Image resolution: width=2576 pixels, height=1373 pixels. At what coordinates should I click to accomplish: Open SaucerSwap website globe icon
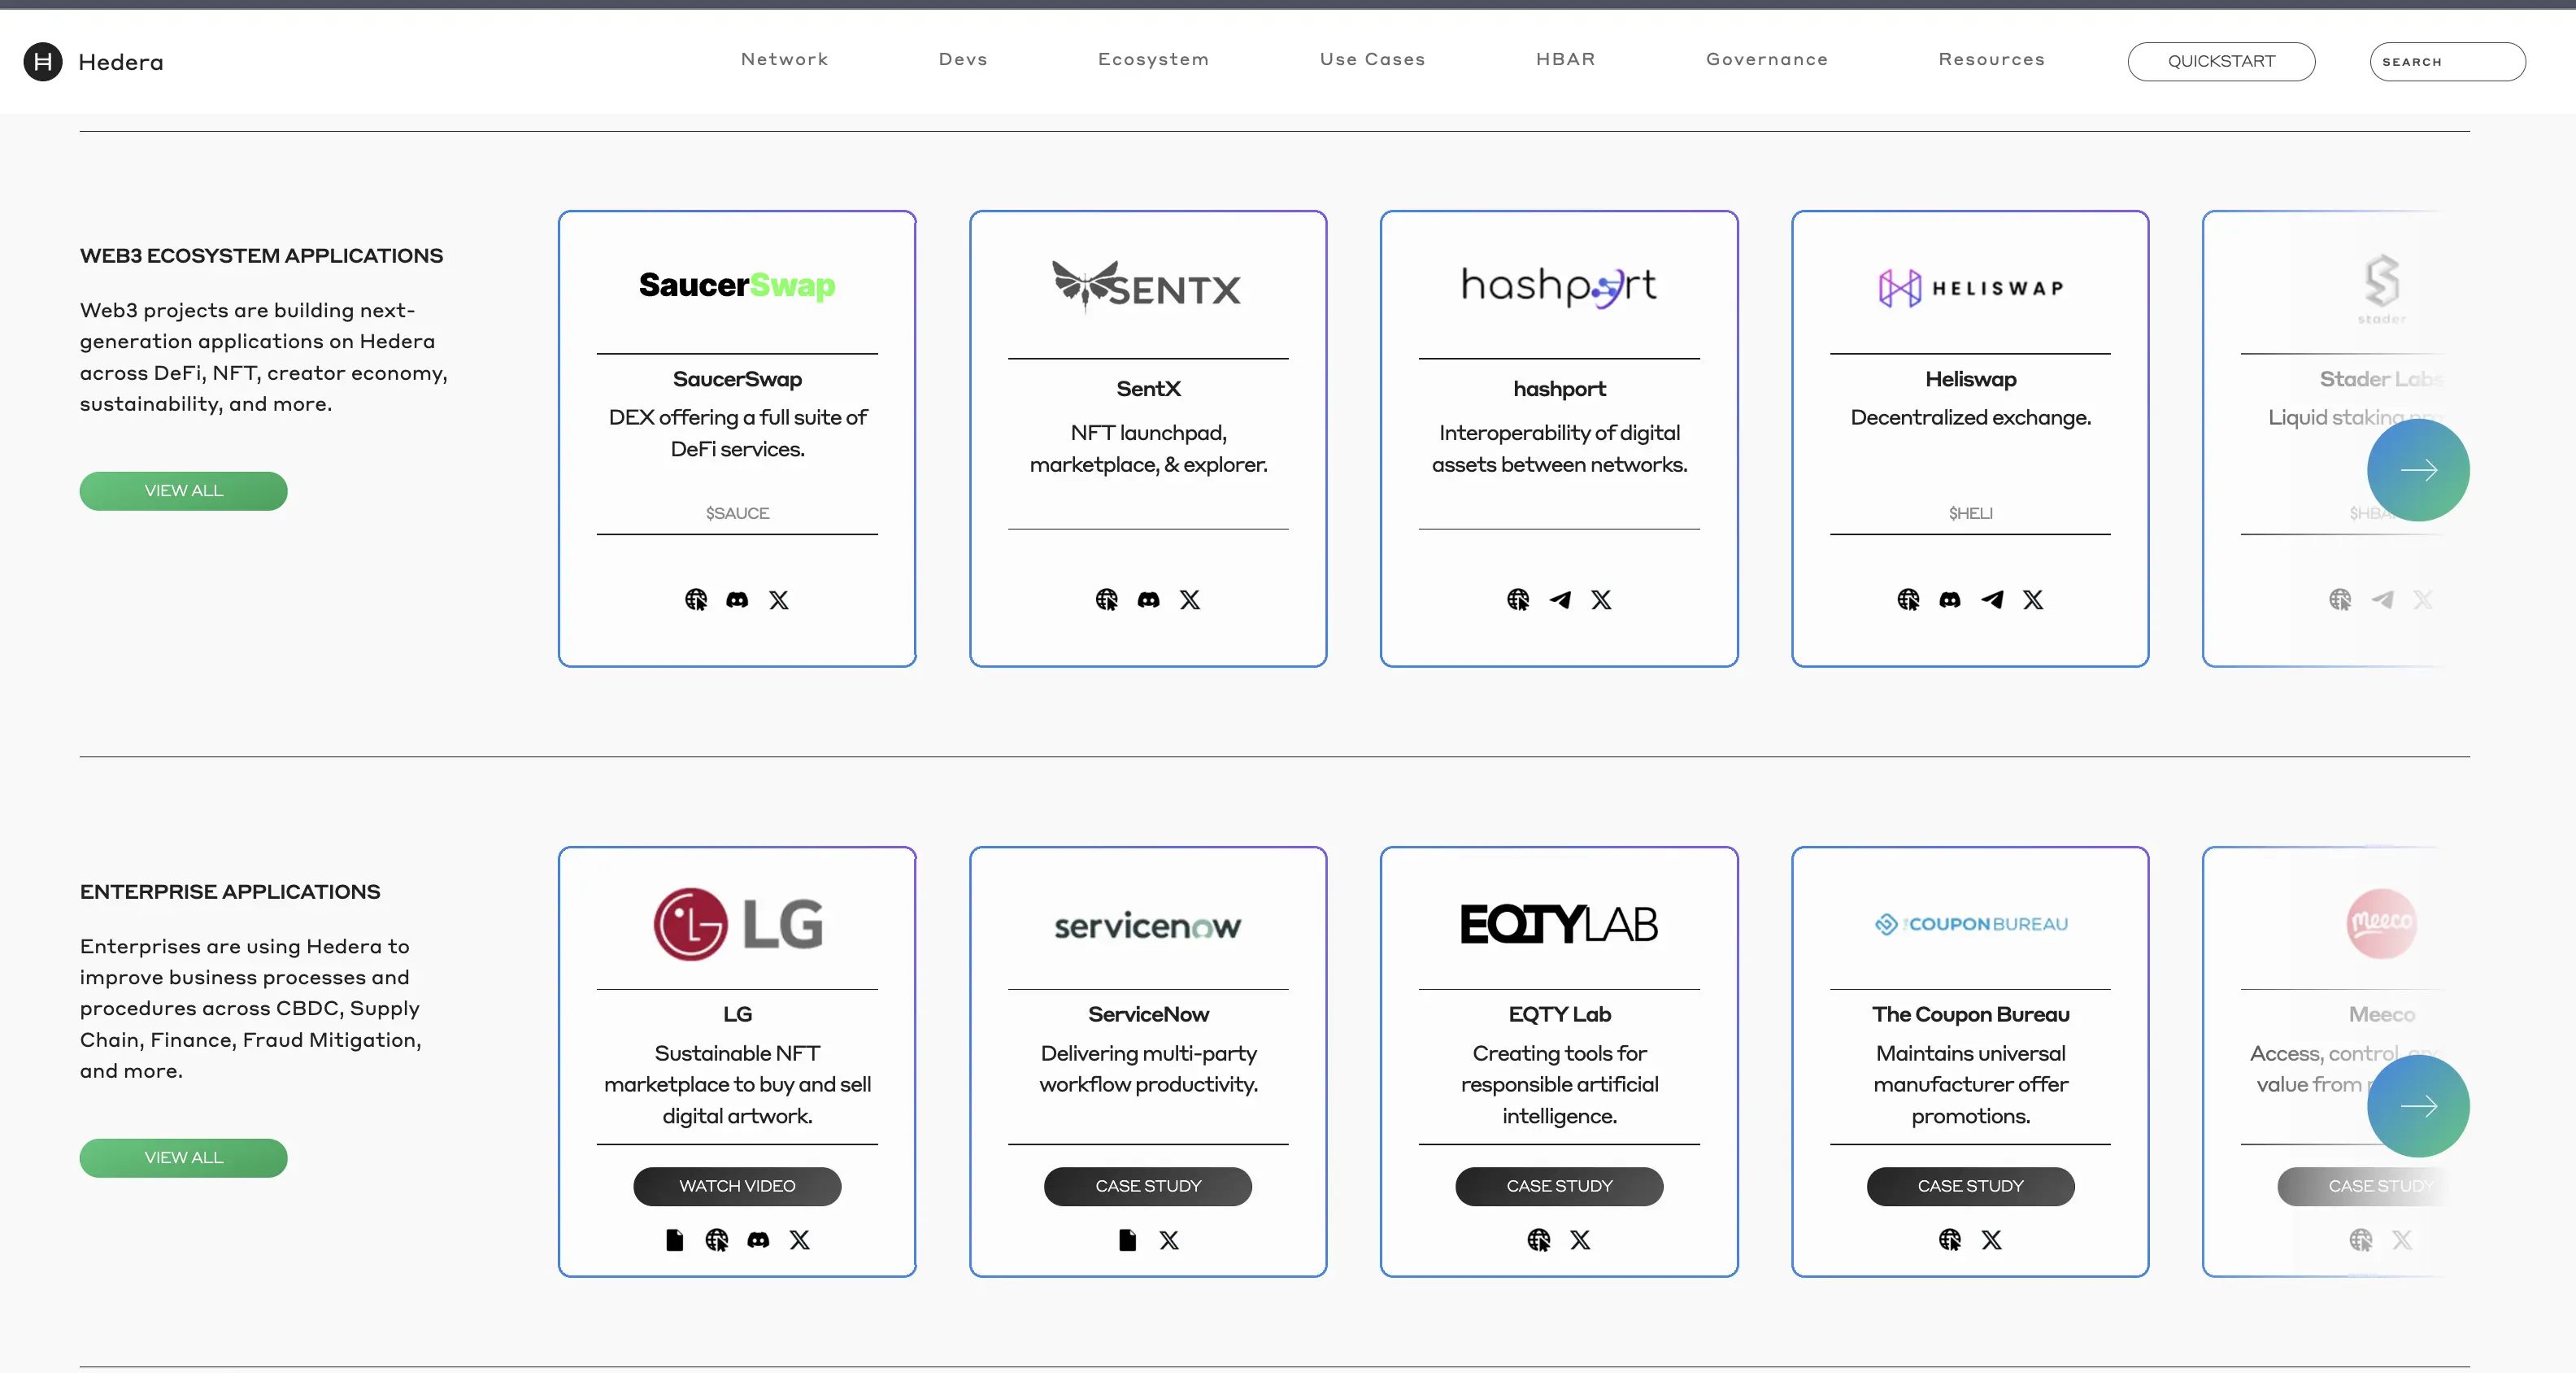696,600
